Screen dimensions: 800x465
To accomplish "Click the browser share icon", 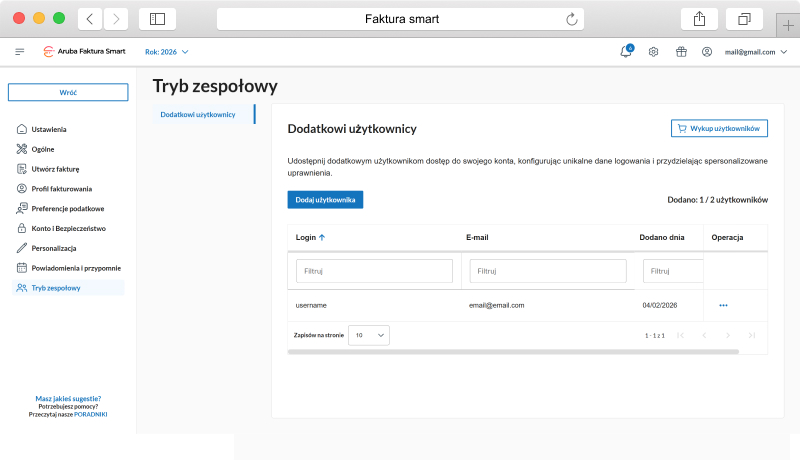I will coord(698,19).
